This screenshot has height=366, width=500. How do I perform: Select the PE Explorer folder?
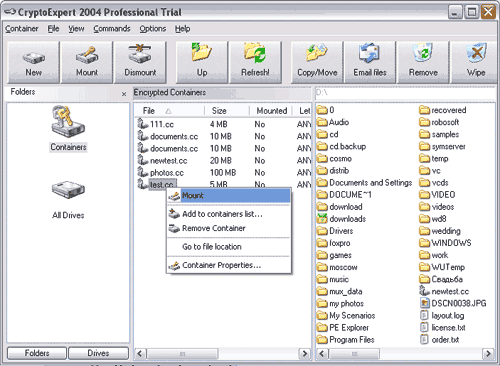343,328
